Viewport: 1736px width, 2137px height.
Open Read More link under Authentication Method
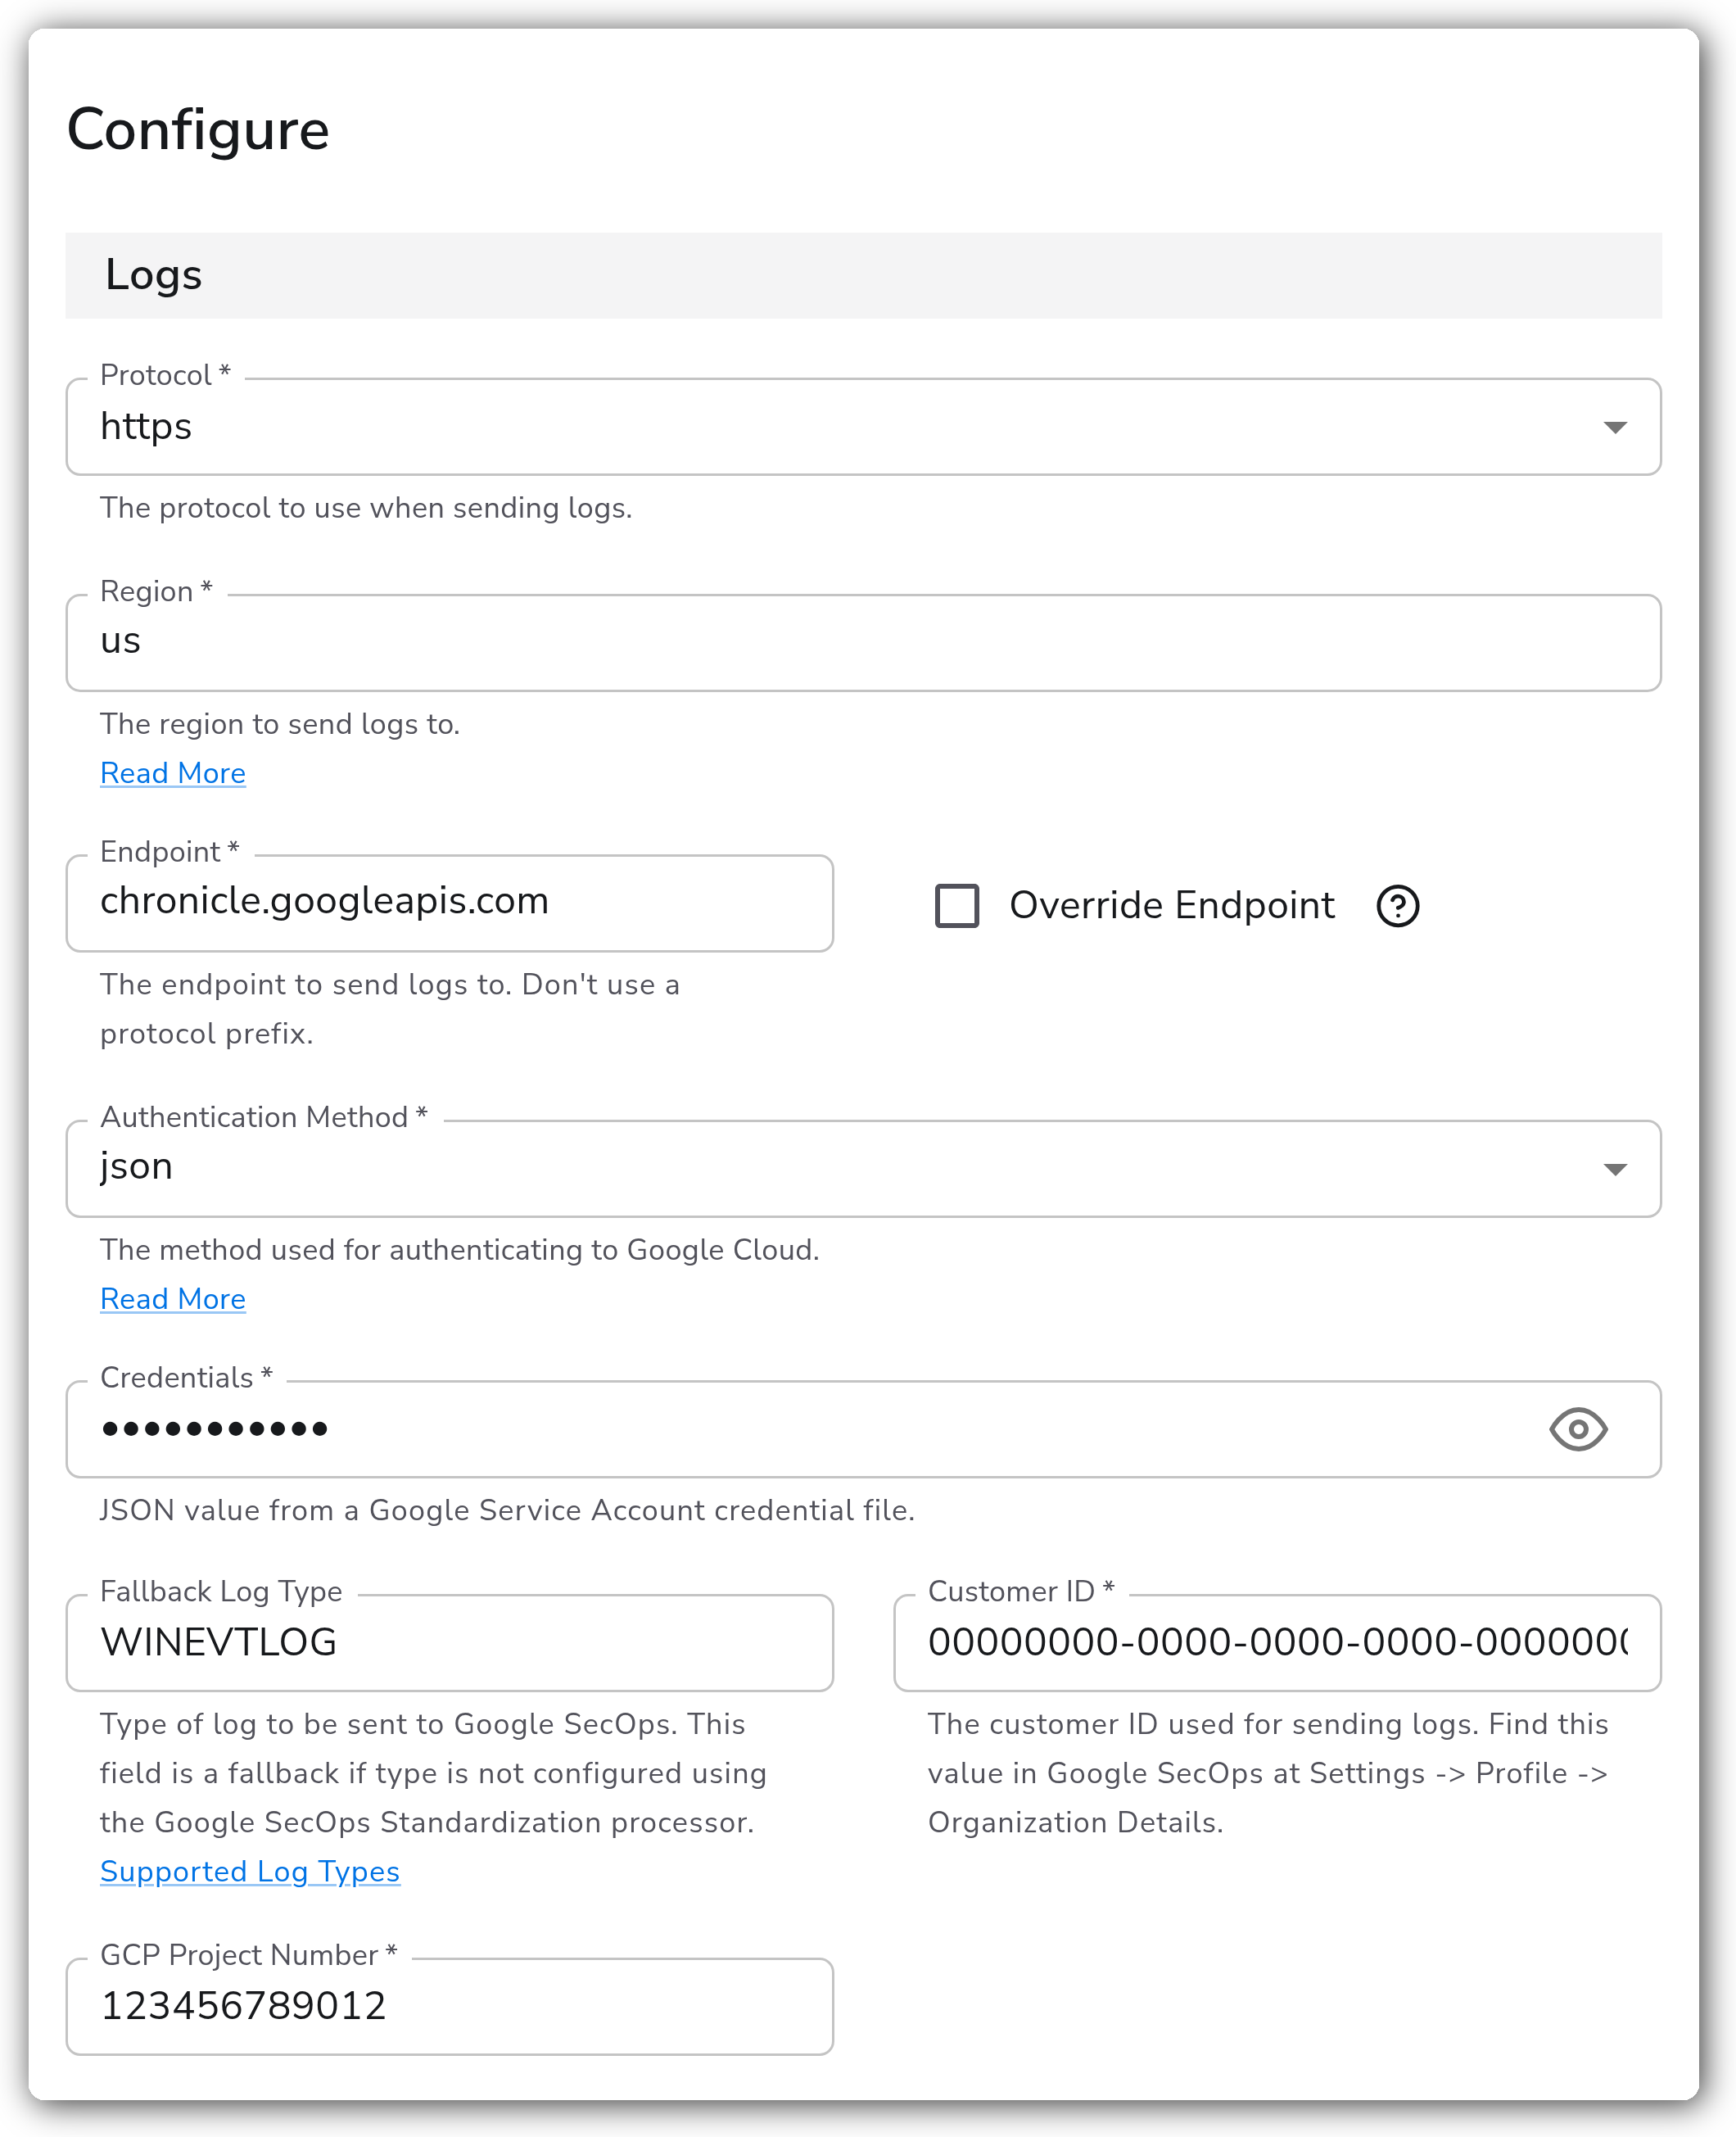(173, 1299)
